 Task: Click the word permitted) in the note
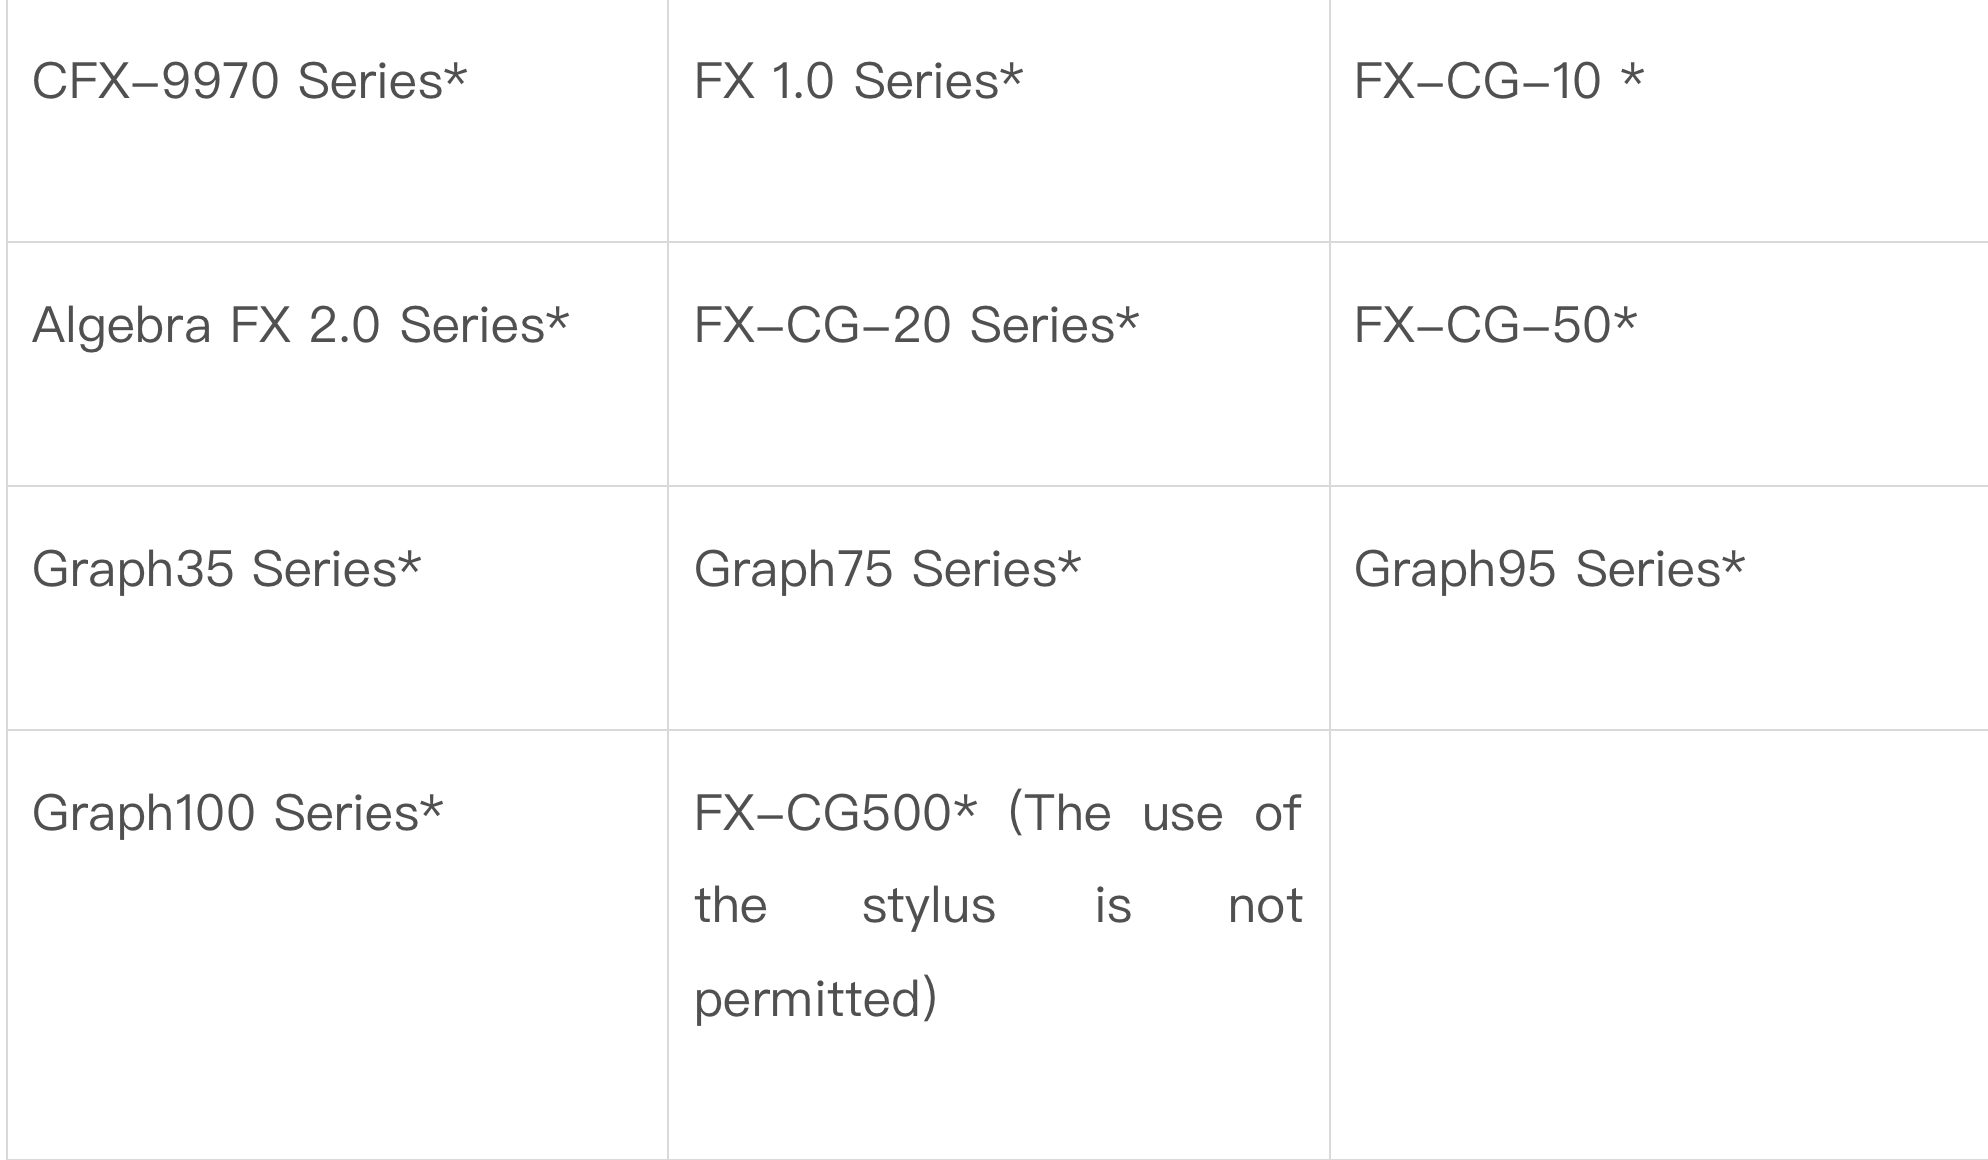[816, 1000]
